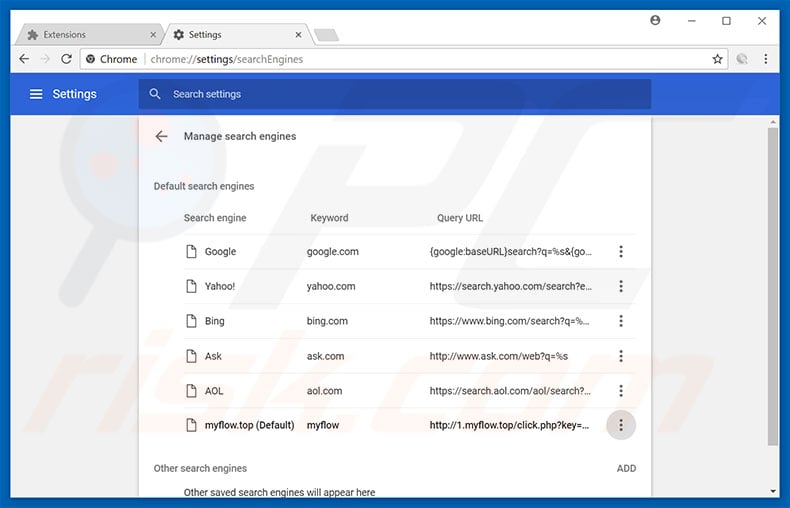Viewport: 790px width, 508px height.
Task: Click the Manage search engines heading
Action: coord(240,136)
